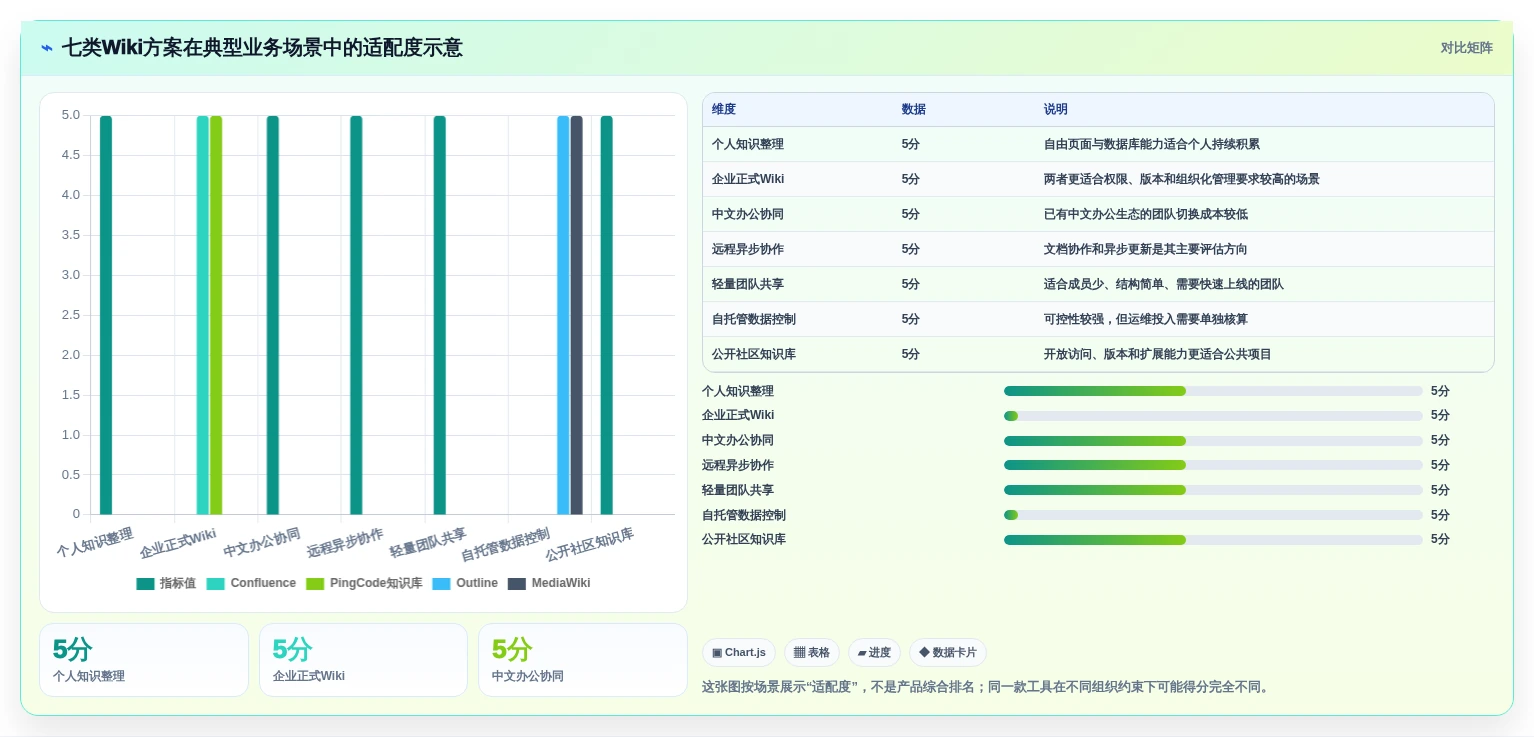Click the footnote about 适配度 ranking
Viewport: 1534px width, 737px height.
click(x=987, y=687)
